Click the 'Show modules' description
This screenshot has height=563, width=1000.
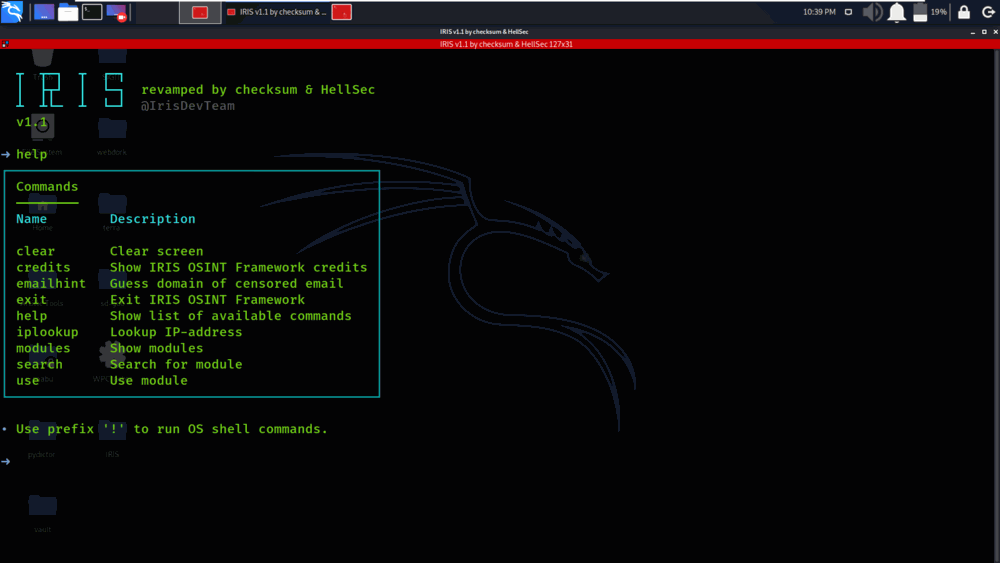tap(156, 348)
